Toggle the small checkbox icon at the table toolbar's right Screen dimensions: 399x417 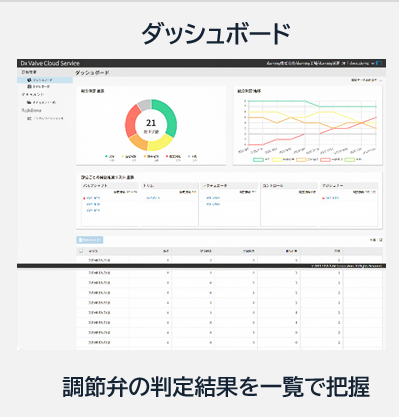[381, 240]
